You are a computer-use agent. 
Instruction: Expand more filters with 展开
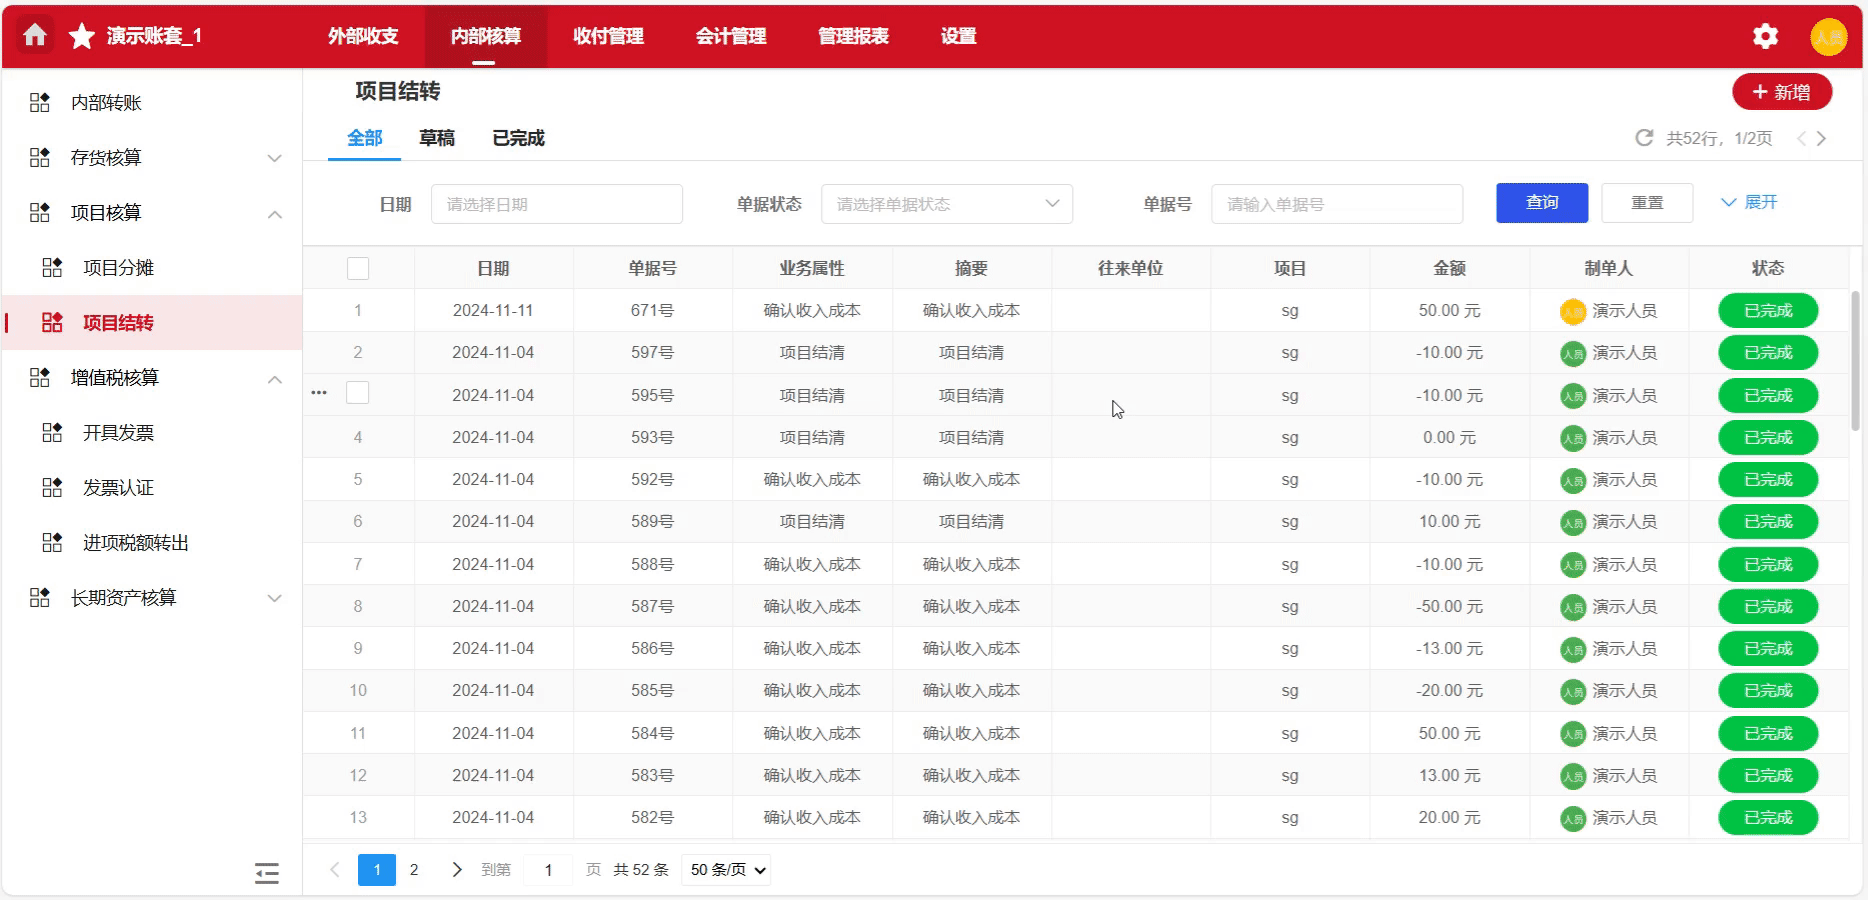(1749, 203)
